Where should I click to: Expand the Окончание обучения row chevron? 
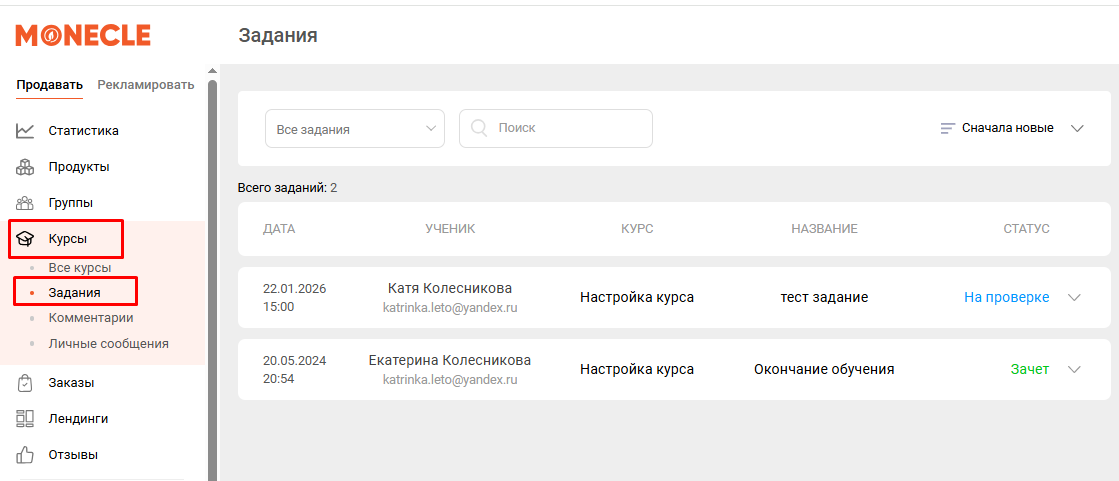pyautogui.click(x=1075, y=370)
